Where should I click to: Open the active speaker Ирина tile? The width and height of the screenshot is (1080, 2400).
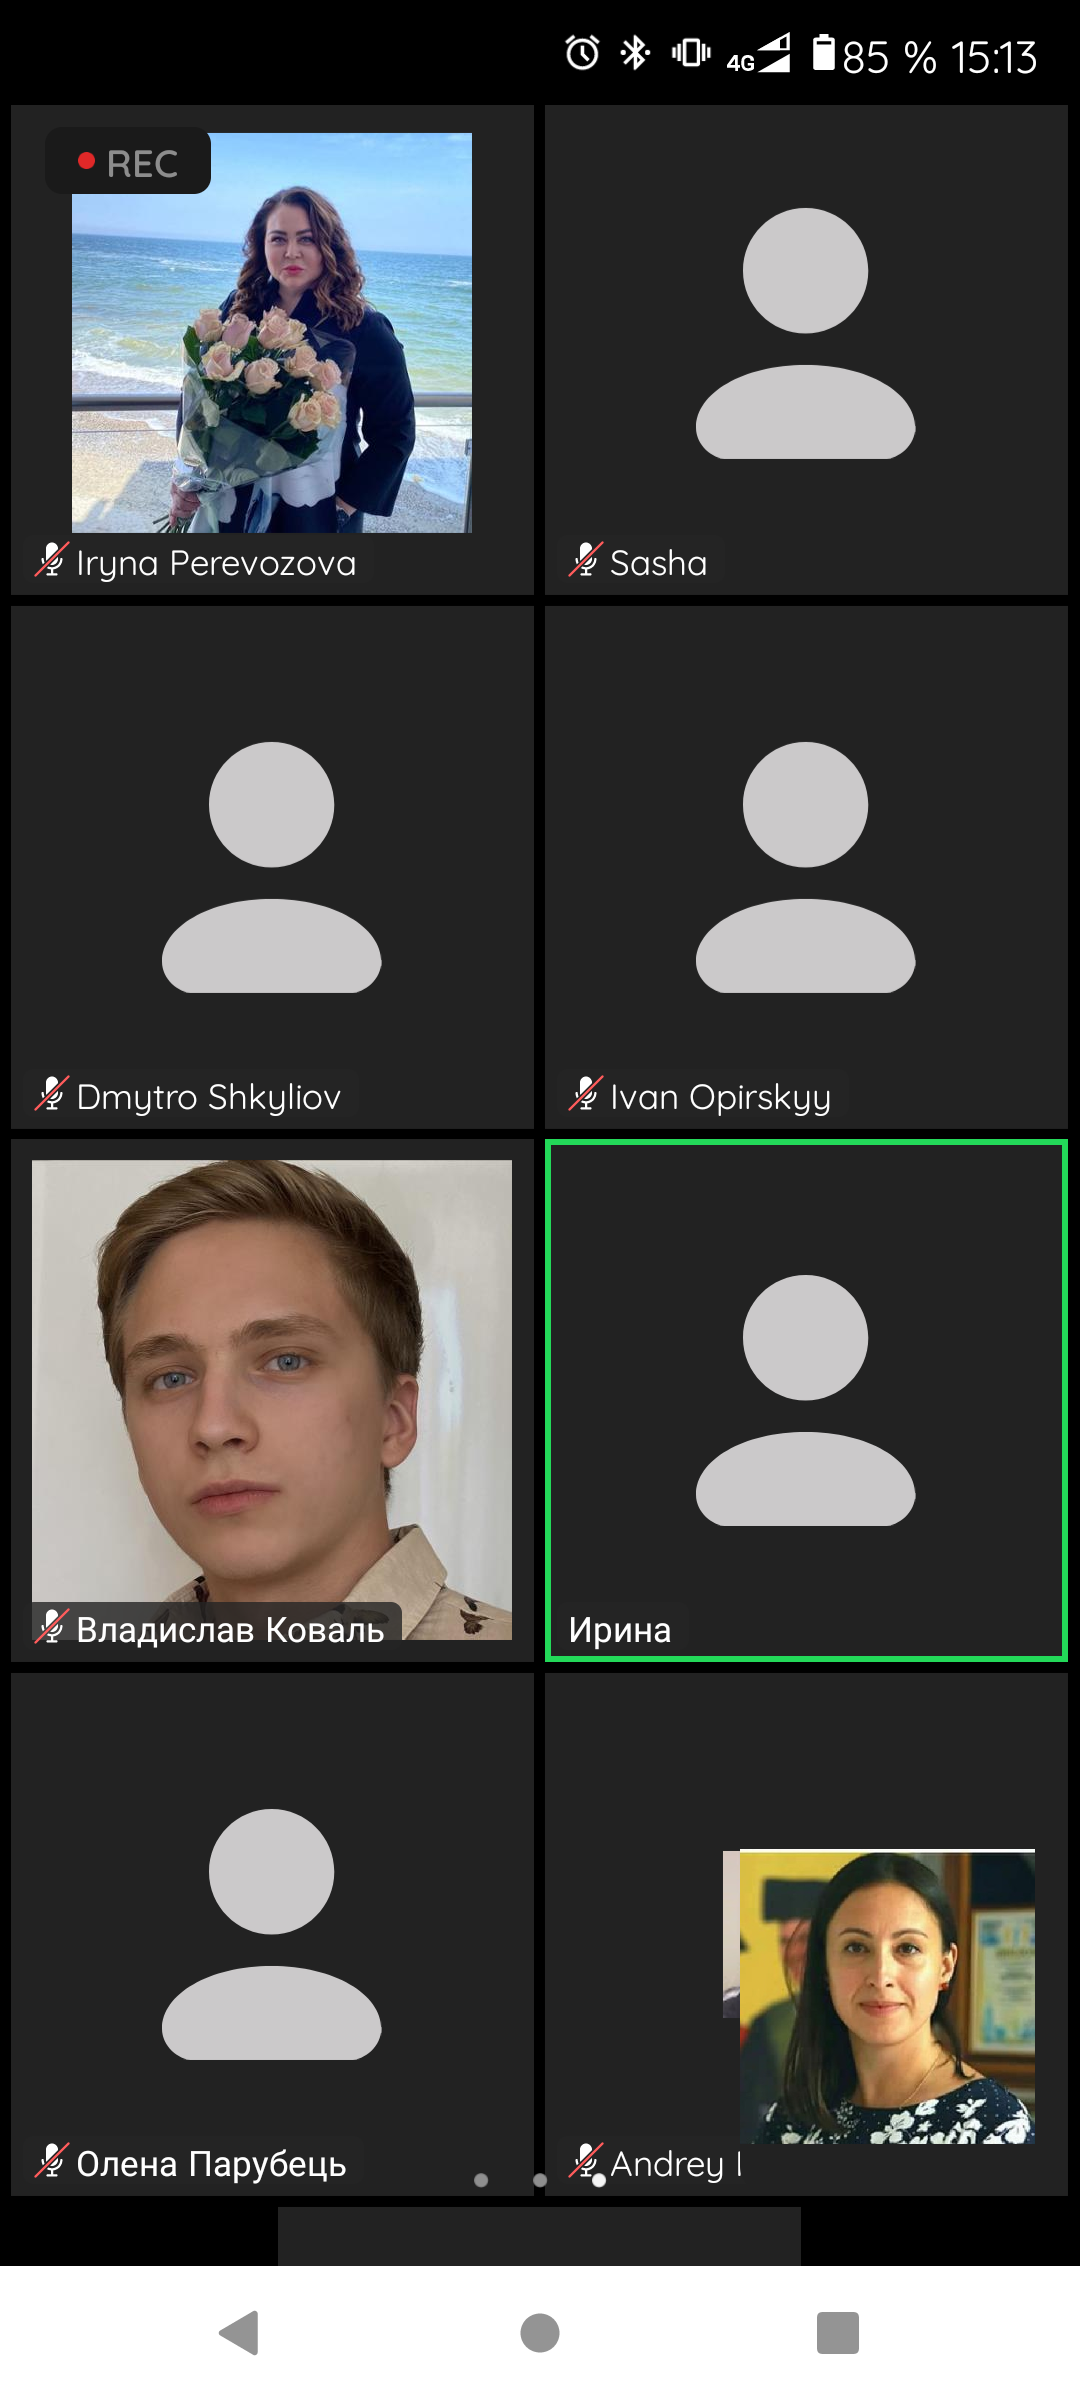(x=806, y=1400)
